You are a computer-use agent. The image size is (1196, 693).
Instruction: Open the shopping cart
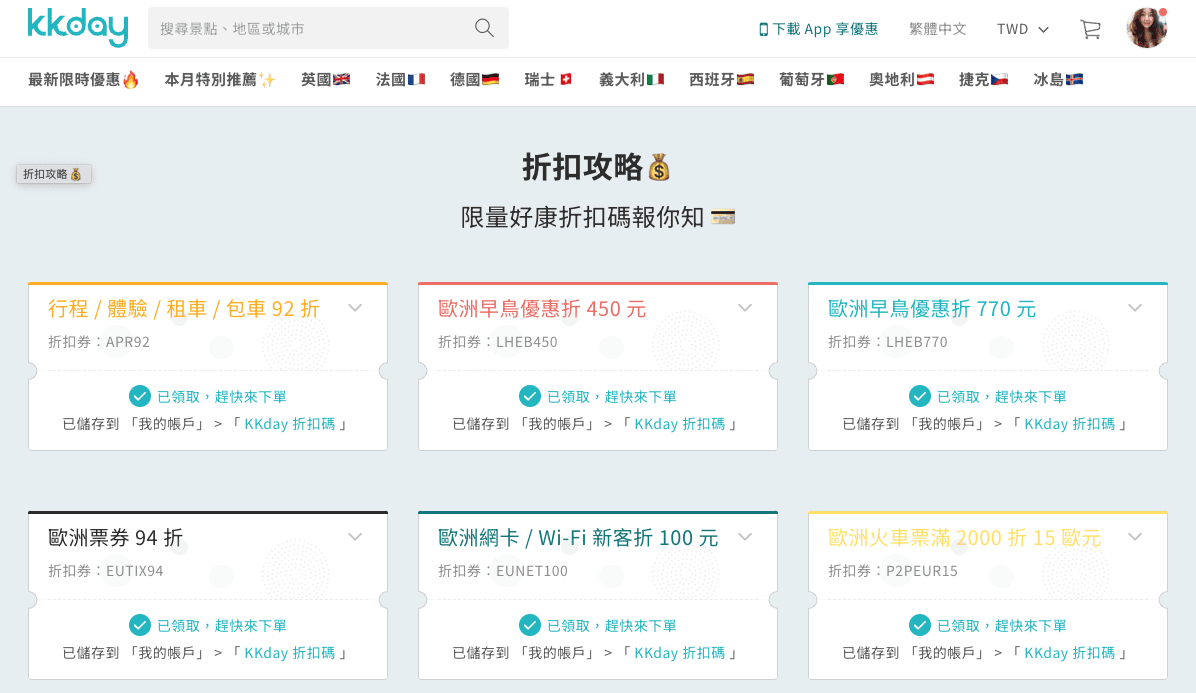point(1089,29)
